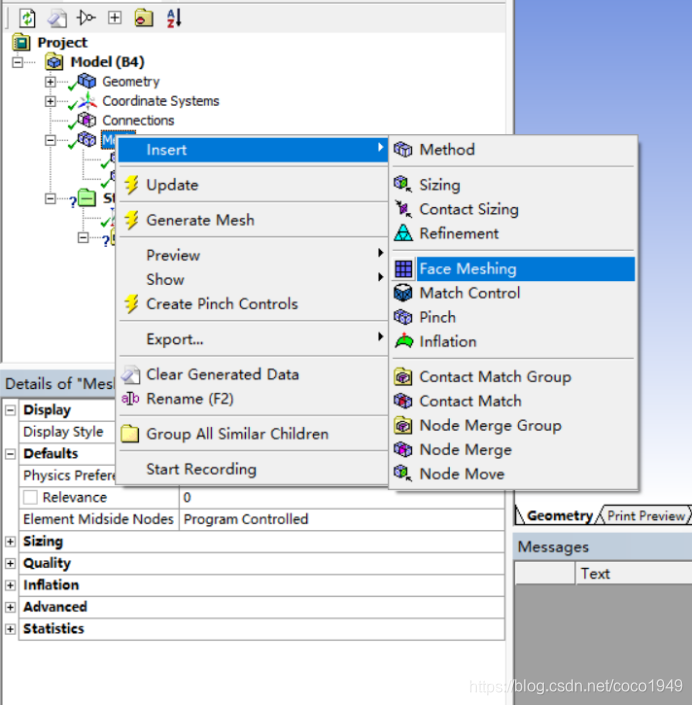The image size is (693, 705).
Task: Click the Messages panel header
Action: [602, 547]
